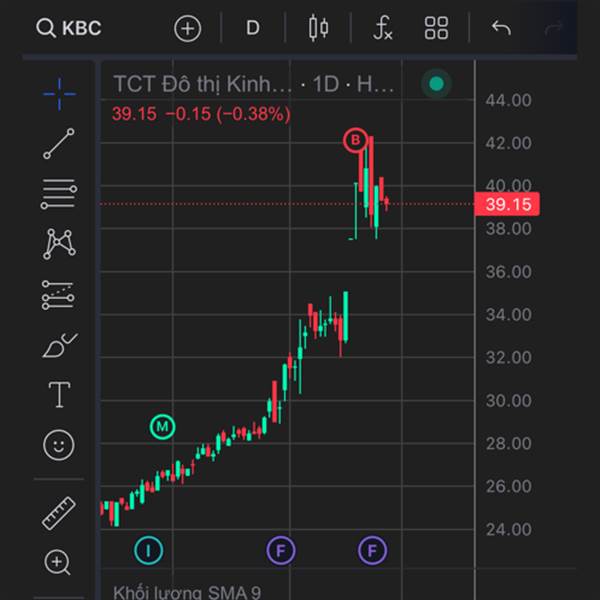Undo the last chart action
The width and height of the screenshot is (600, 600).
pyautogui.click(x=501, y=28)
